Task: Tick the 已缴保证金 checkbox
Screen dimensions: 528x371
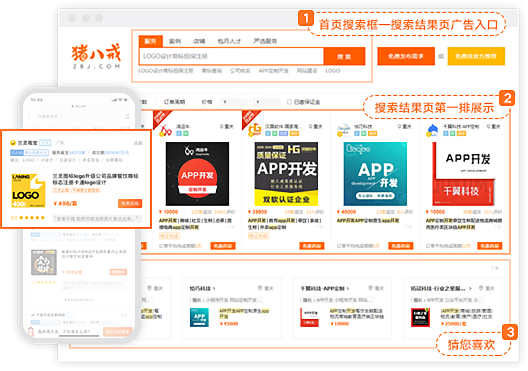Action: coord(289,102)
